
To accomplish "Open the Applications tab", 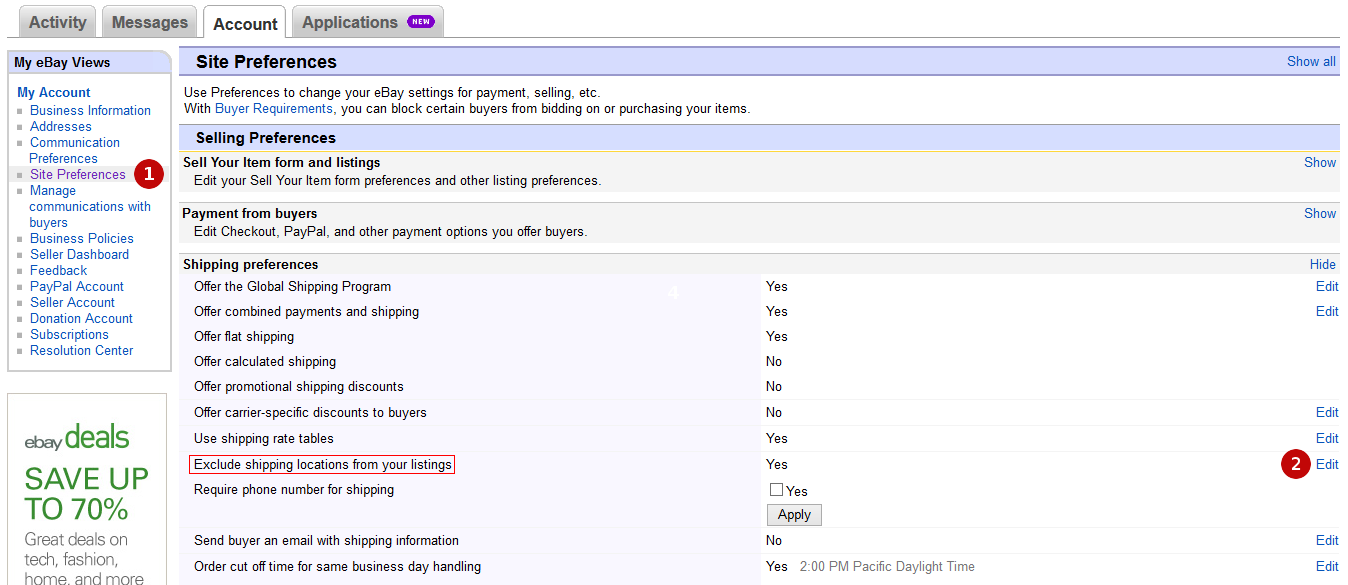I will [x=367, y=22].
